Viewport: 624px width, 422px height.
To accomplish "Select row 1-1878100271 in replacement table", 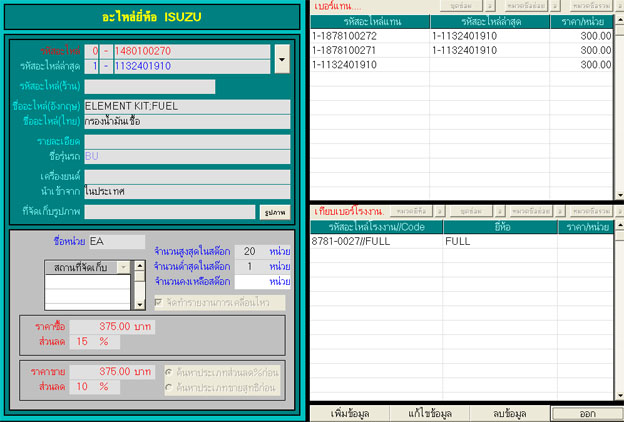I will [462, 51].
